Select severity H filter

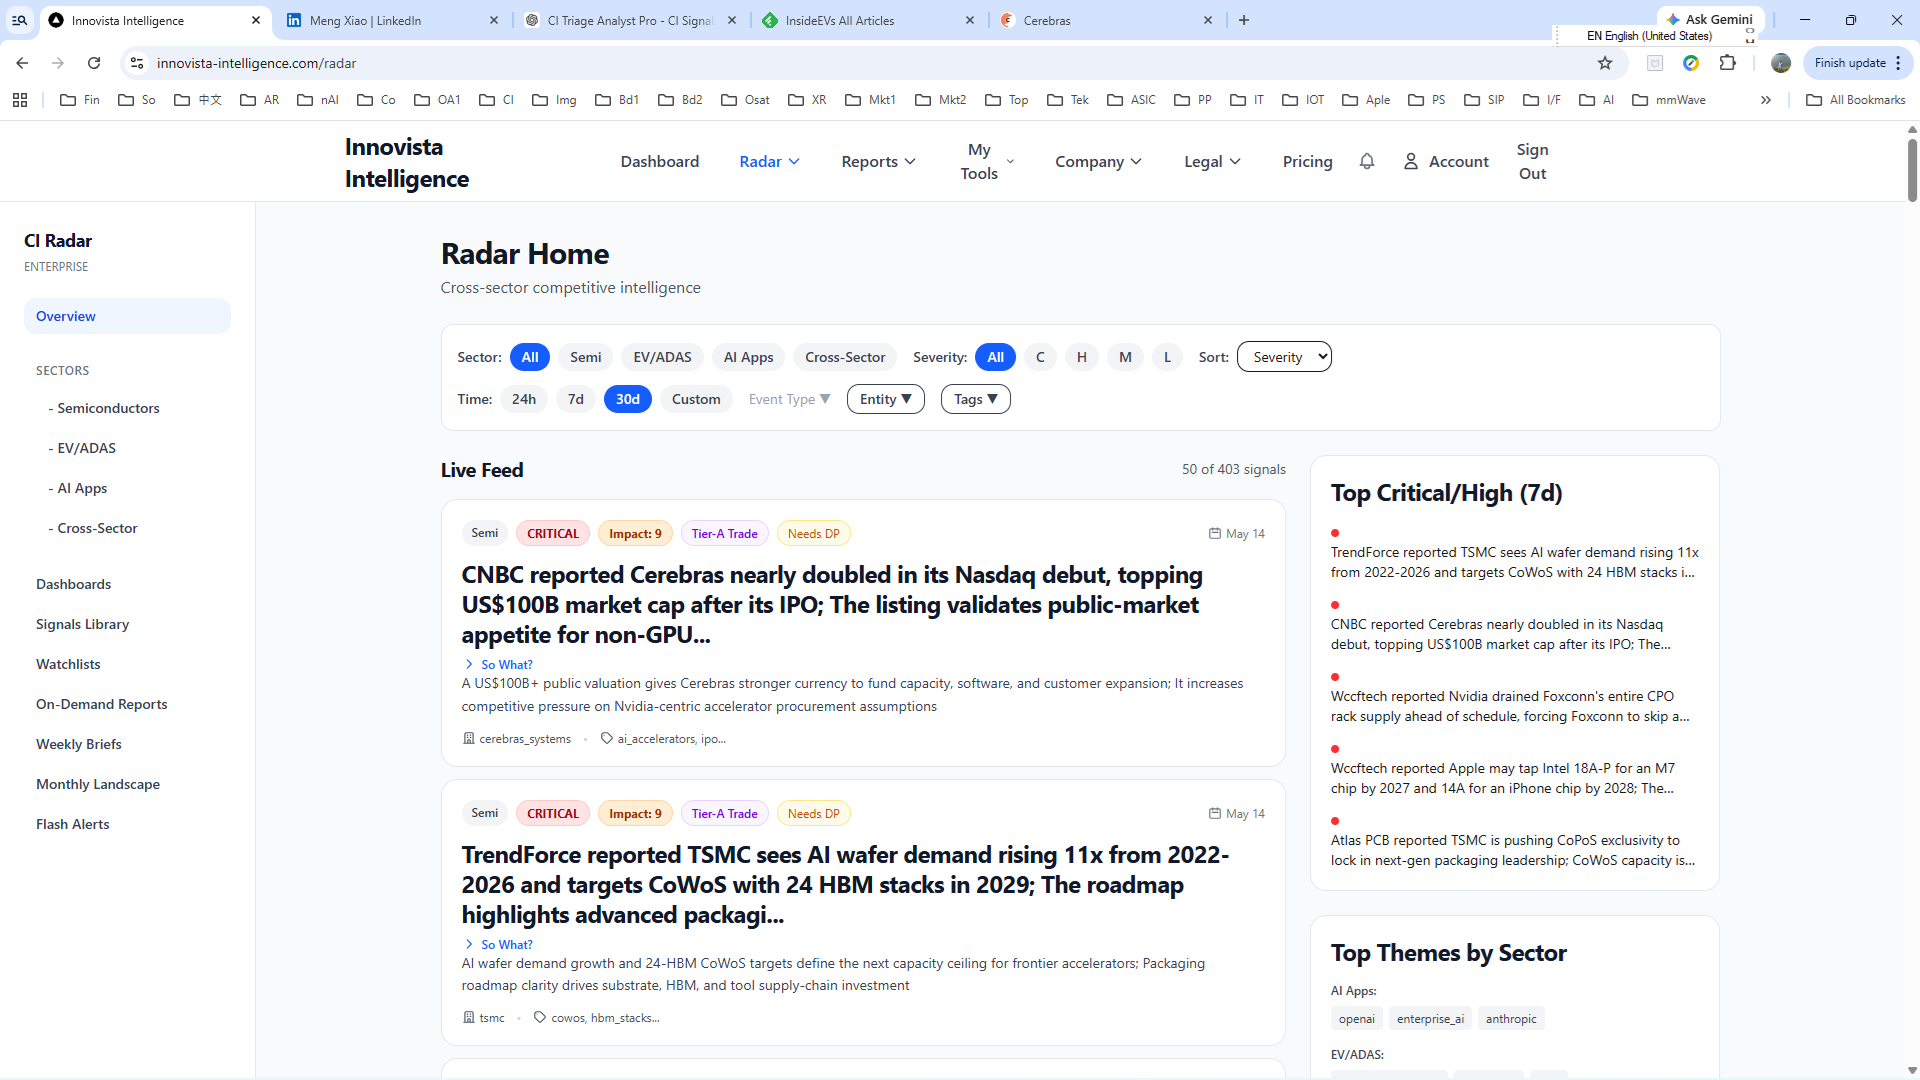[x=1081, y=357]
